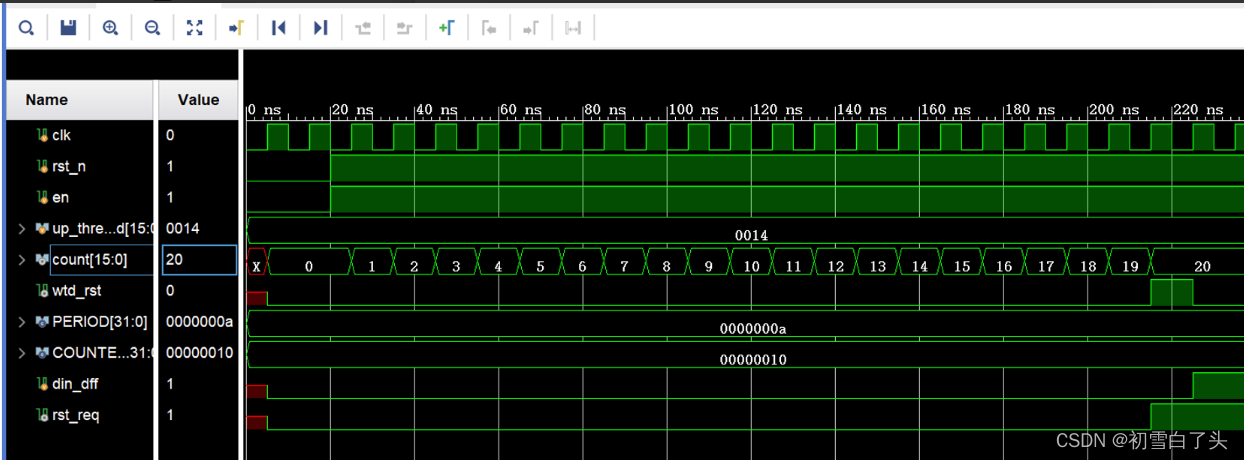Expand the PERIOD[31:0] bus signal

pos(22,322)
